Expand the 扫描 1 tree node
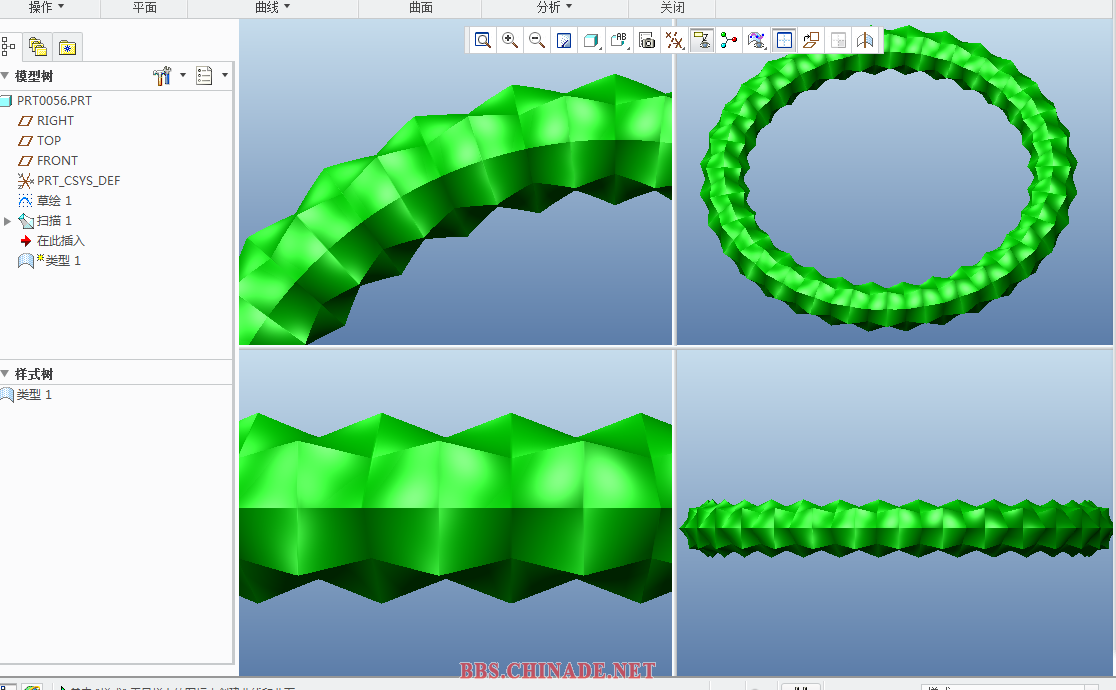 [x=8, y=221]
